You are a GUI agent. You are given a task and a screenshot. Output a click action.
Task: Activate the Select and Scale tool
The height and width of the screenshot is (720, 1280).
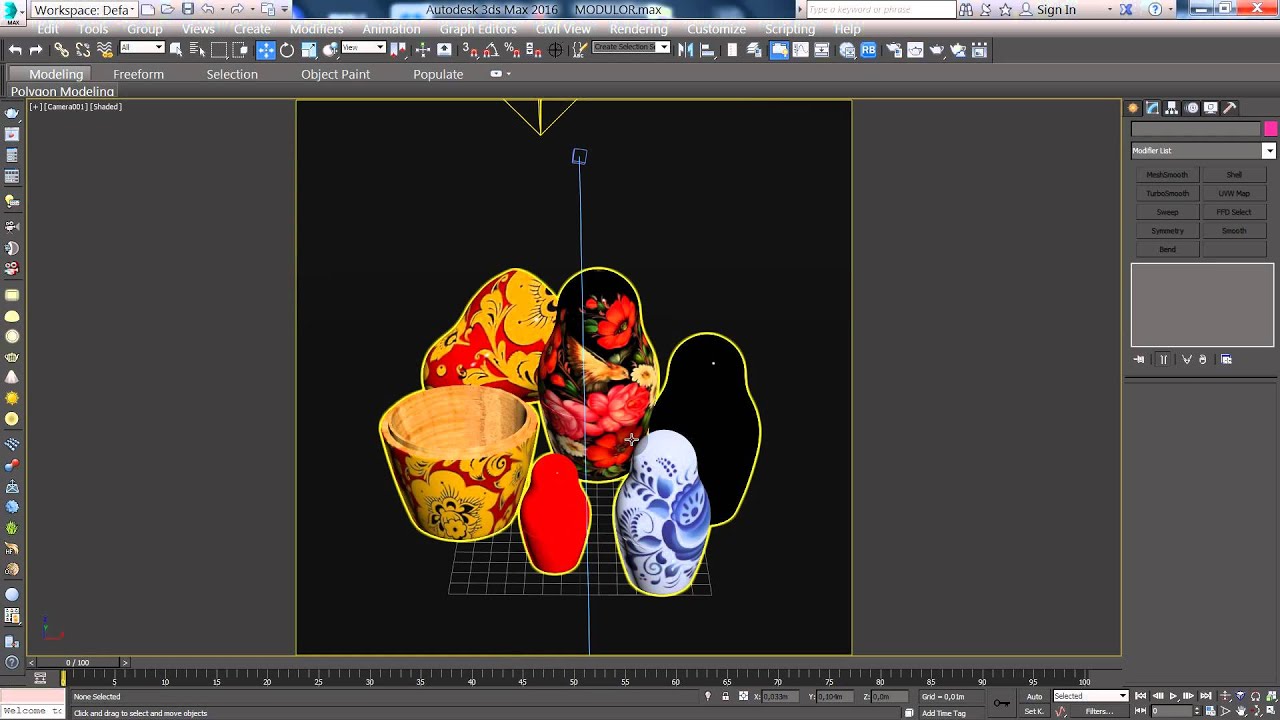(309, 50)
